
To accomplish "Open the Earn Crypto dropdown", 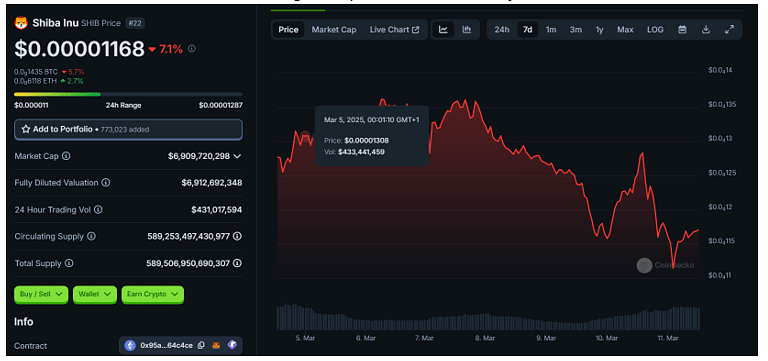I will pyautogui.click(x=152, y=294).
